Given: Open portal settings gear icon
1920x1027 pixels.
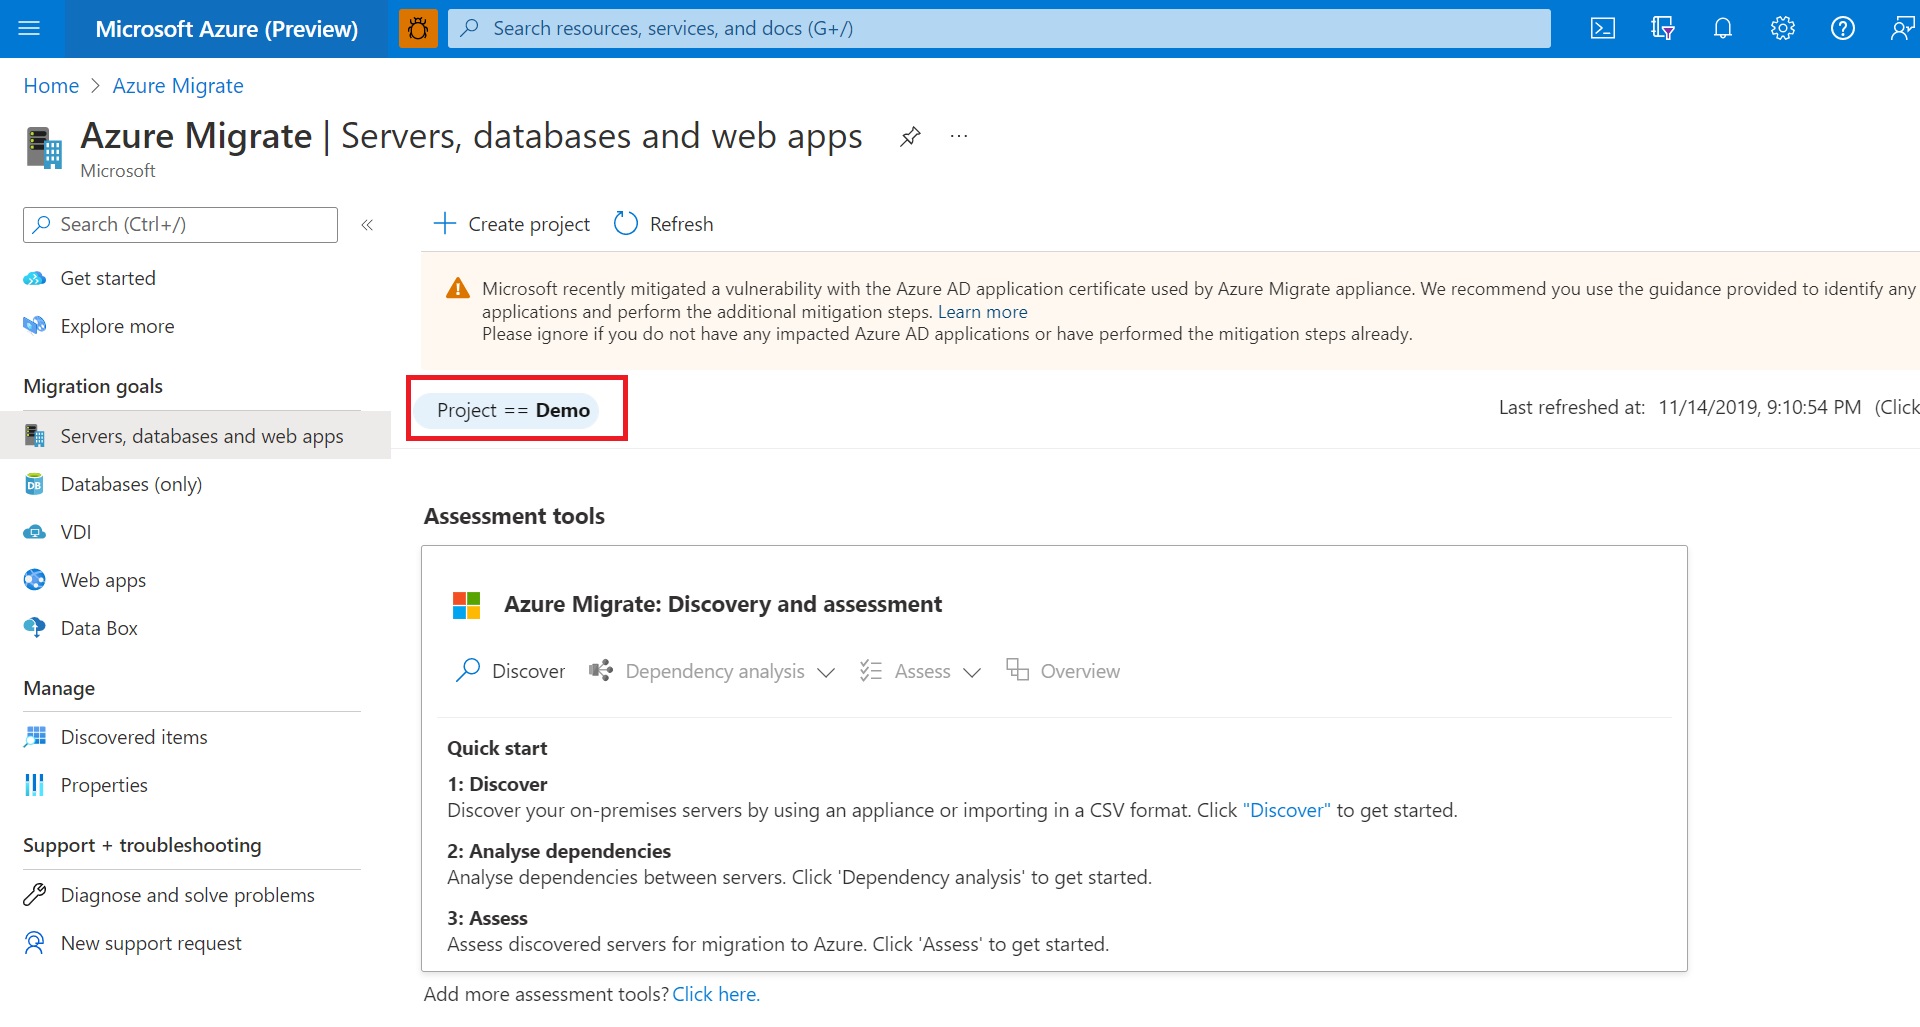Looking at the screenshot, I should click(1782, 28).
